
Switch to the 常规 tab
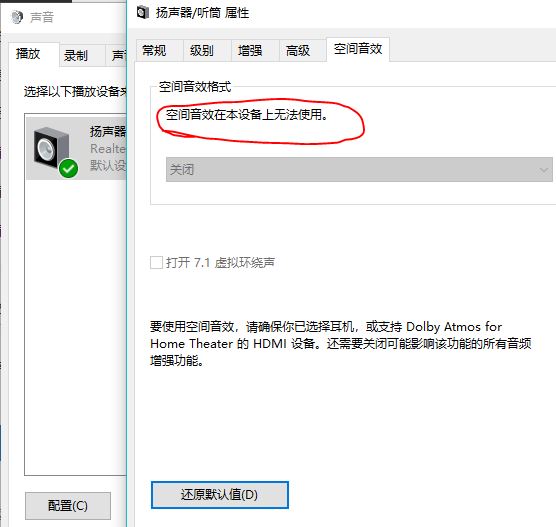[154, 51]
